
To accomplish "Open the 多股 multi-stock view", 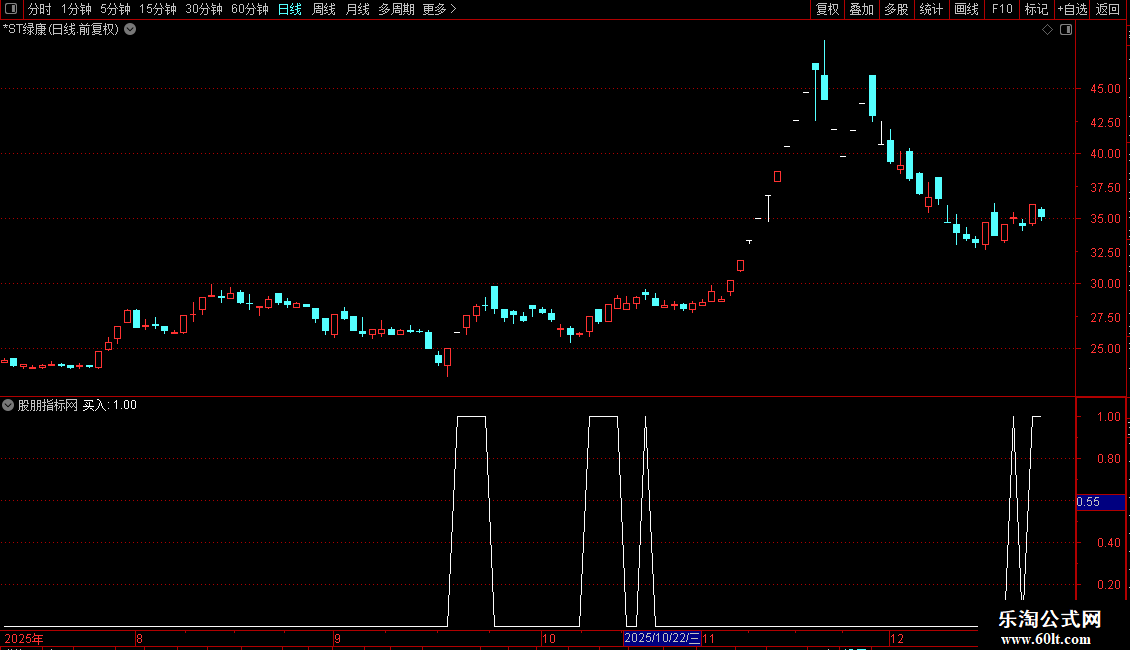I will (x=897, y=9).
